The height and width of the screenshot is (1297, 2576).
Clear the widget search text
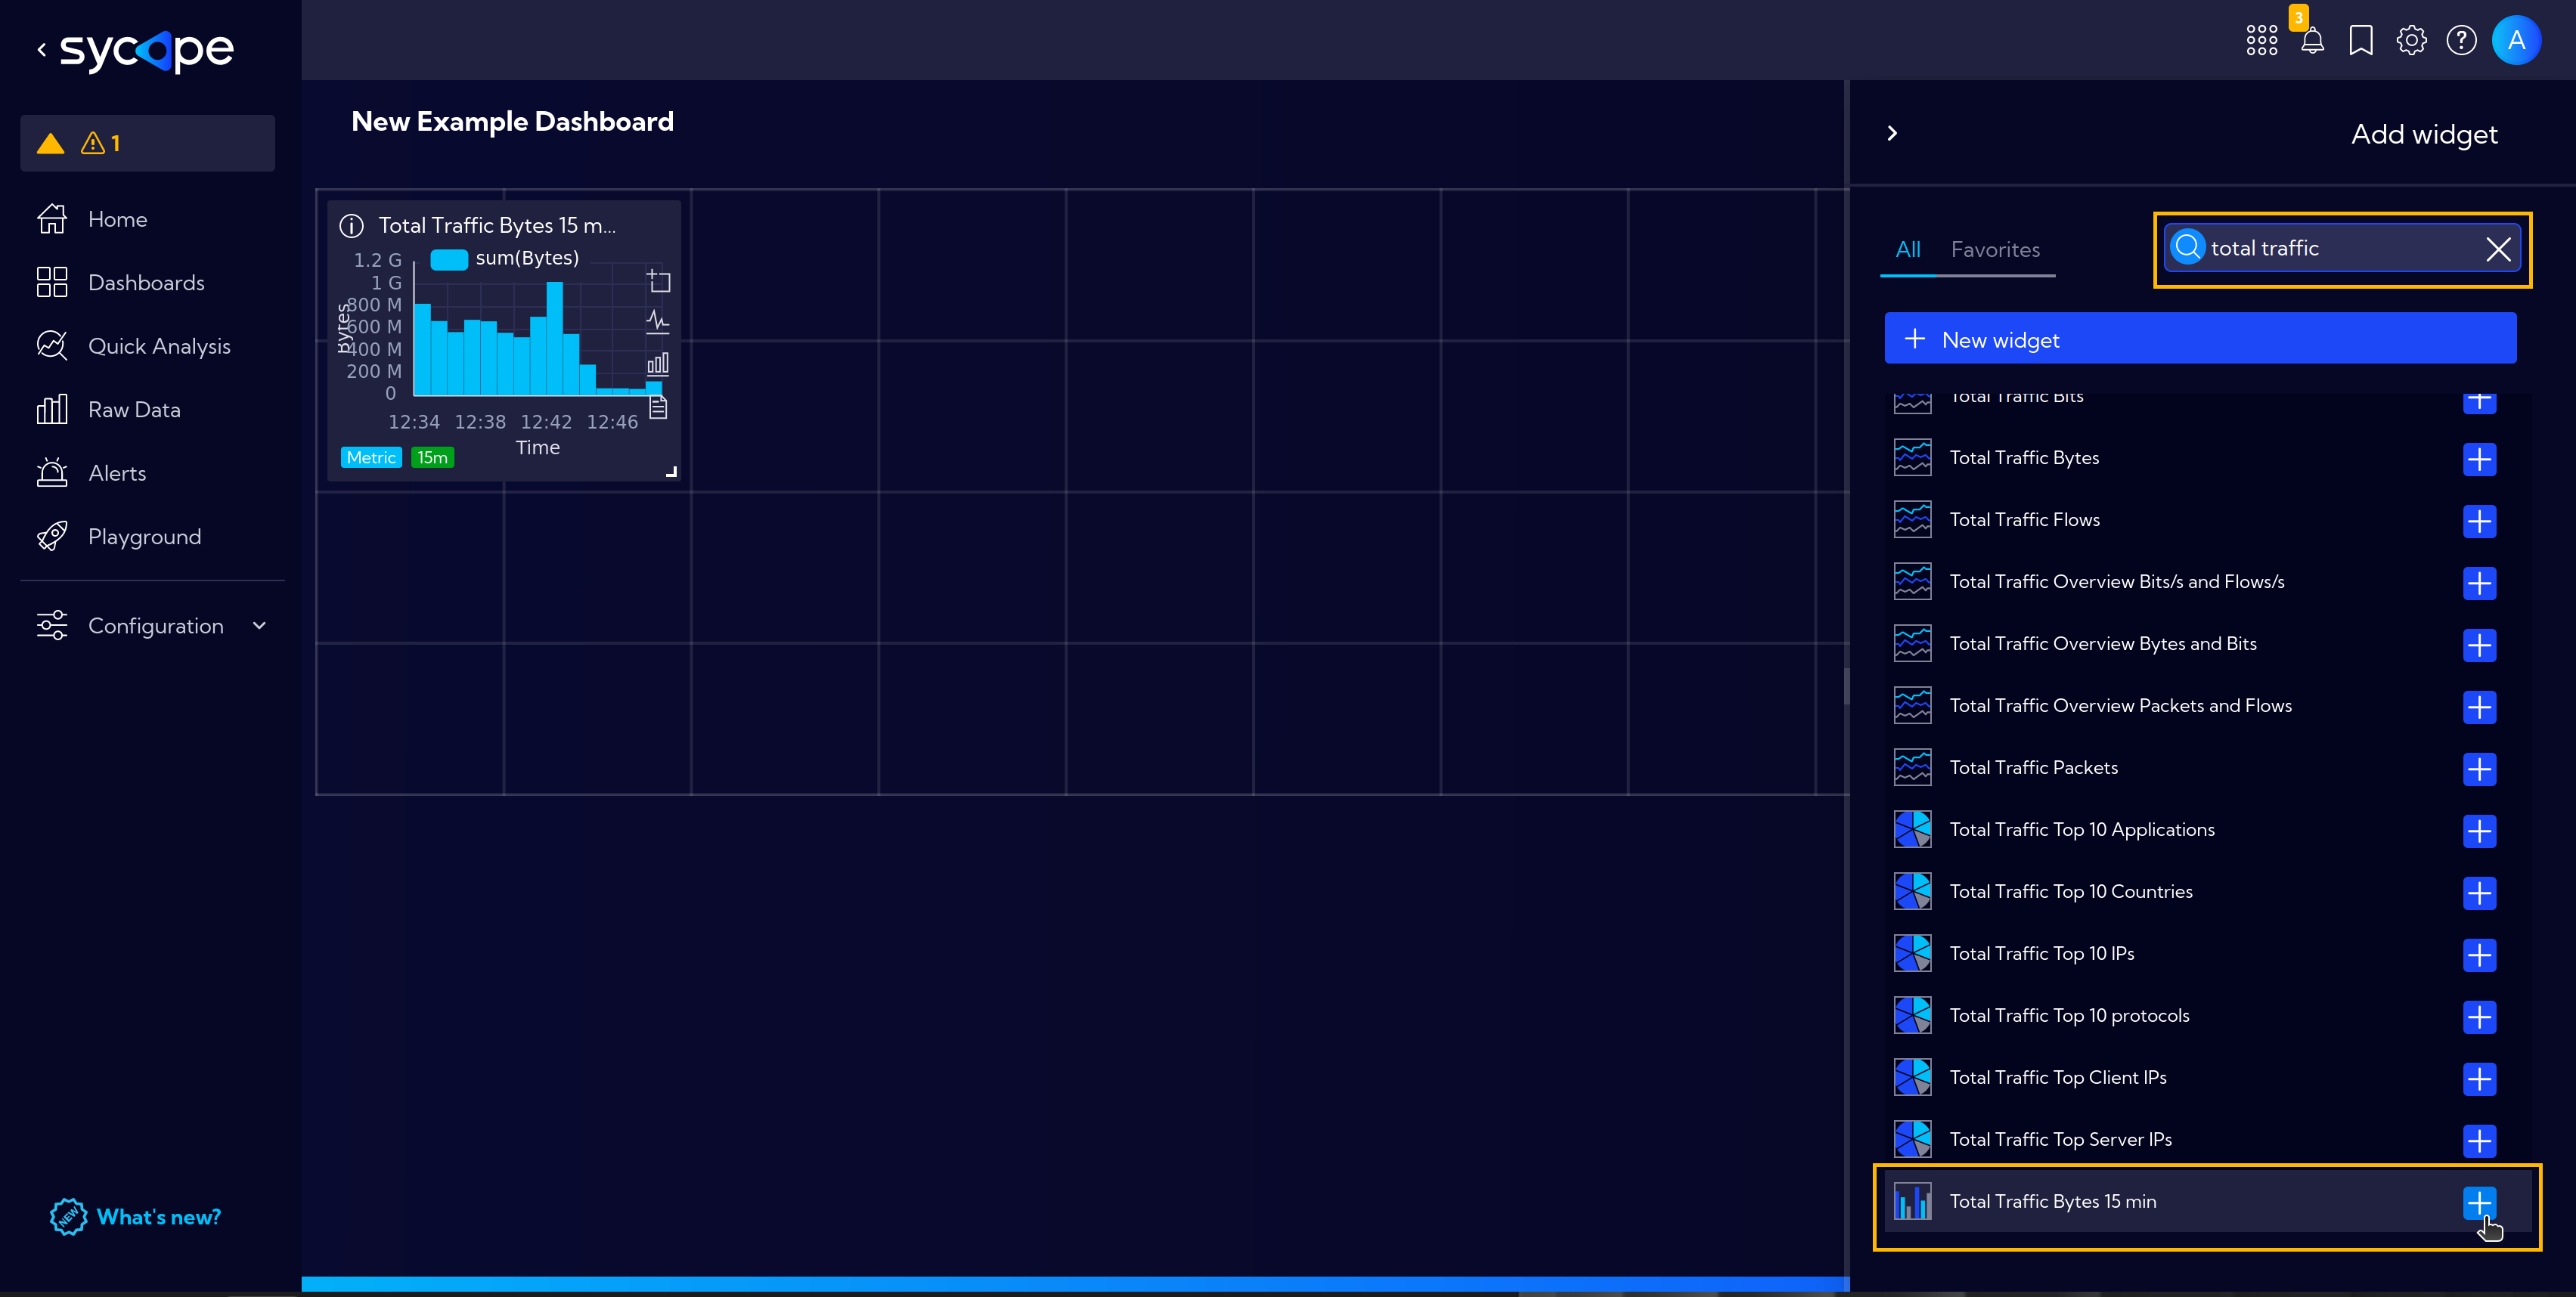click(x=2498, y=249)
